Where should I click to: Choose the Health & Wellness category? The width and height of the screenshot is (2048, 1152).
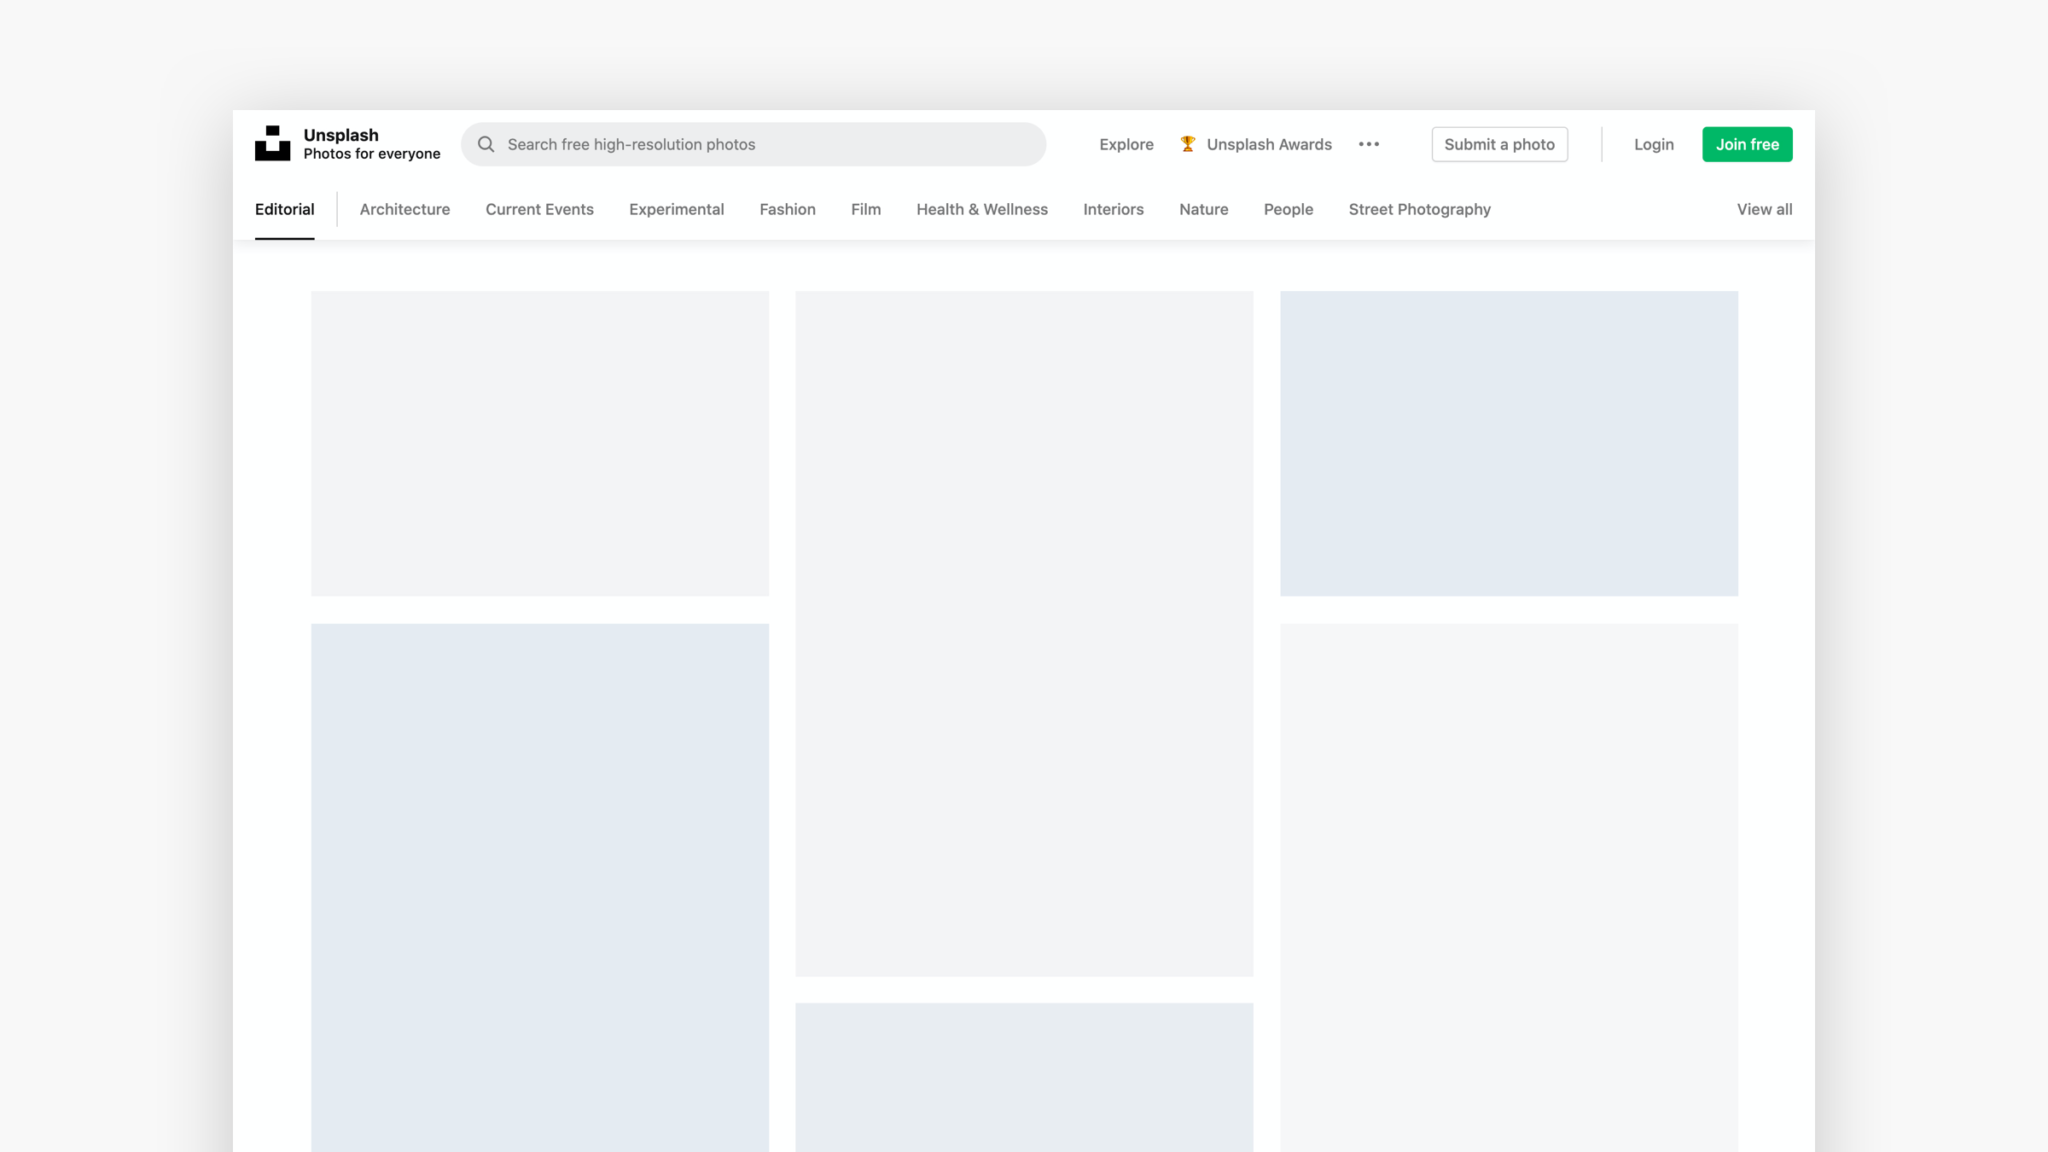click(x=981, y=209)
